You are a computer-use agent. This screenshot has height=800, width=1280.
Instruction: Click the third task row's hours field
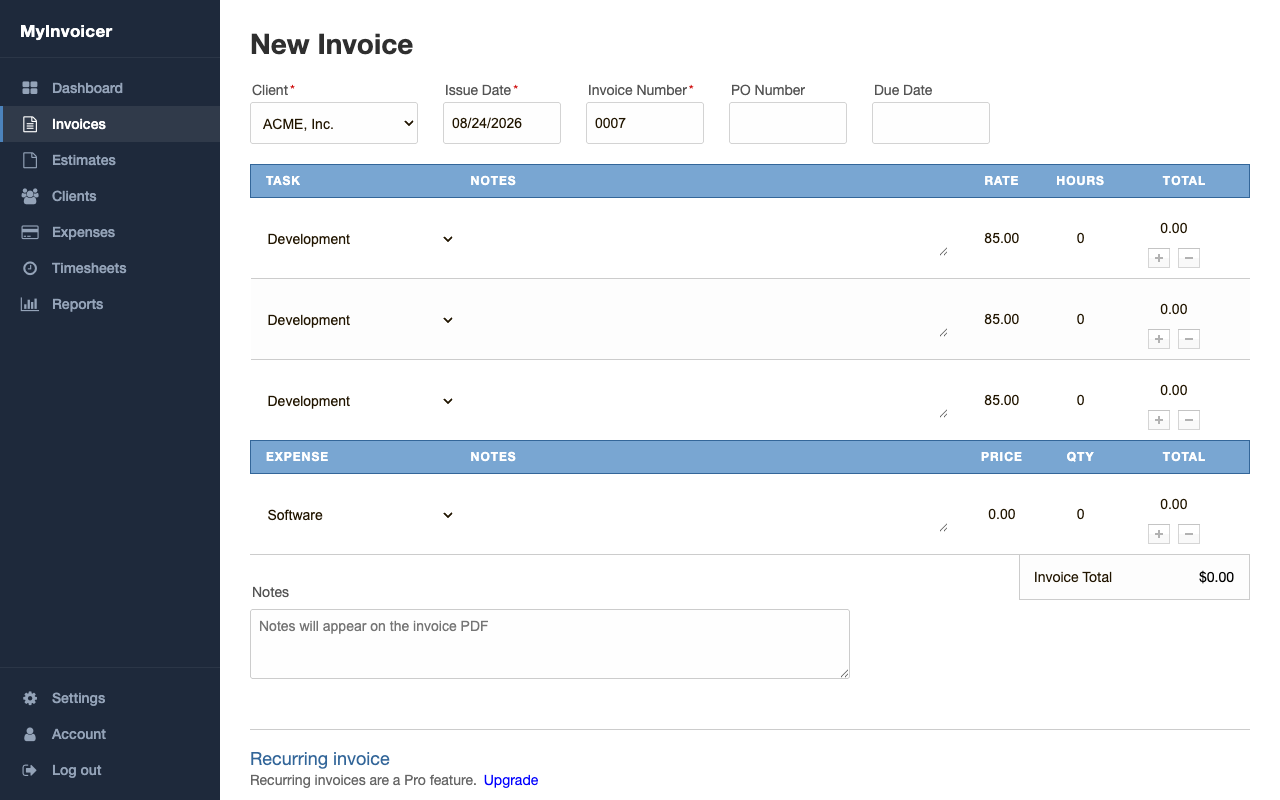click(1080, 400)
